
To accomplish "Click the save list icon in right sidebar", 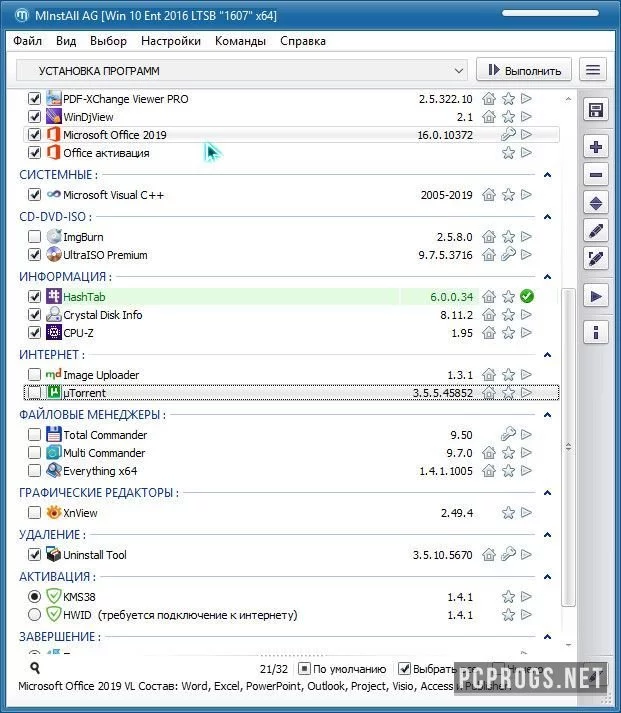I will pos(596,110).
